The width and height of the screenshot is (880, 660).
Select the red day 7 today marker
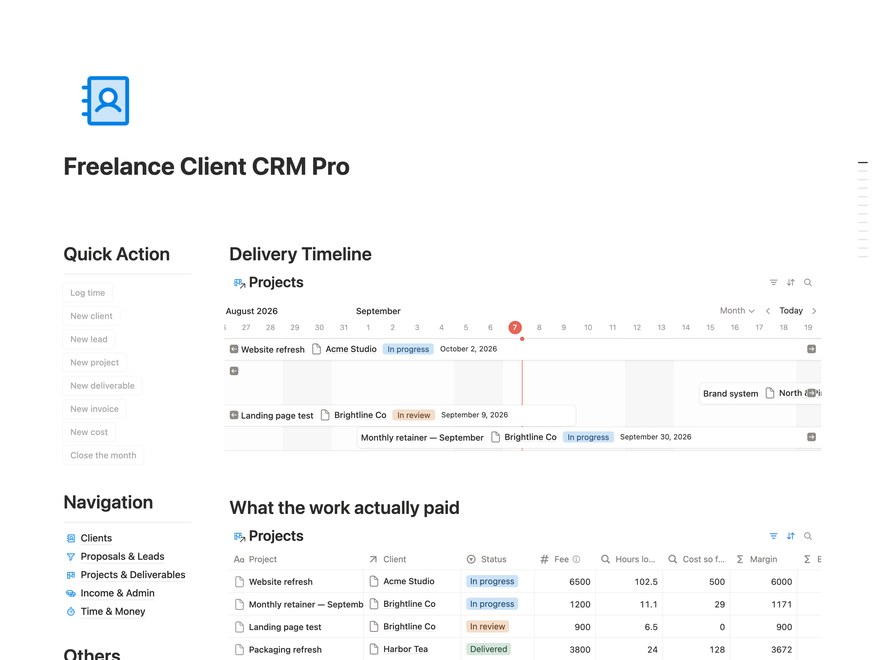(515, 328)
